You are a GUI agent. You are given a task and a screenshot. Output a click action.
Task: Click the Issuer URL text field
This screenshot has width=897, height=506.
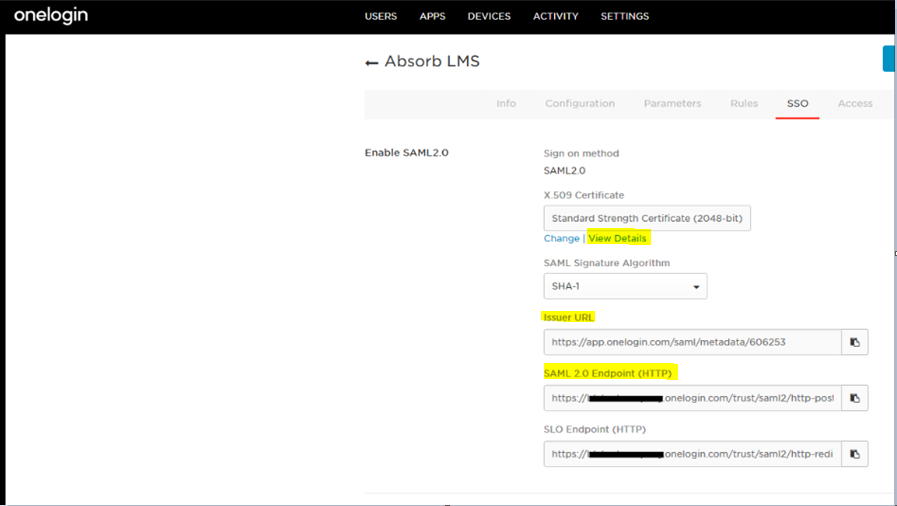(693, 342)
